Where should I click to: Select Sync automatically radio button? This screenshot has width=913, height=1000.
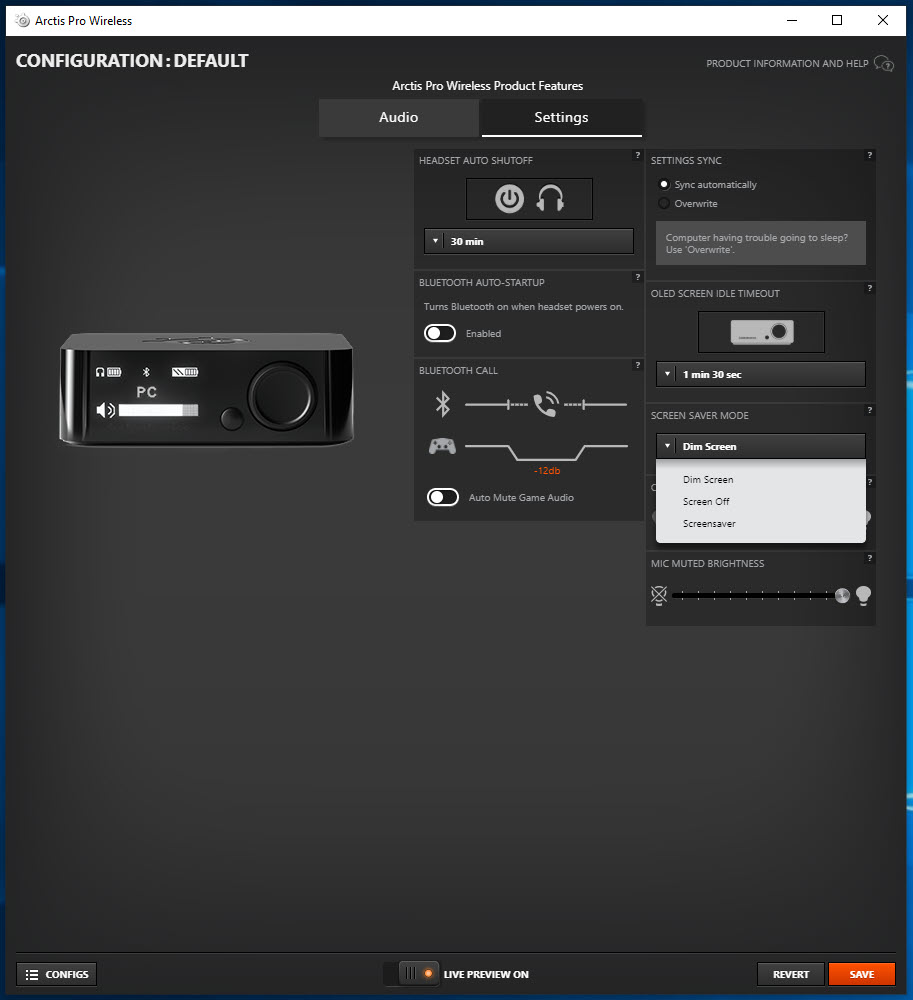tap(664, 184)
